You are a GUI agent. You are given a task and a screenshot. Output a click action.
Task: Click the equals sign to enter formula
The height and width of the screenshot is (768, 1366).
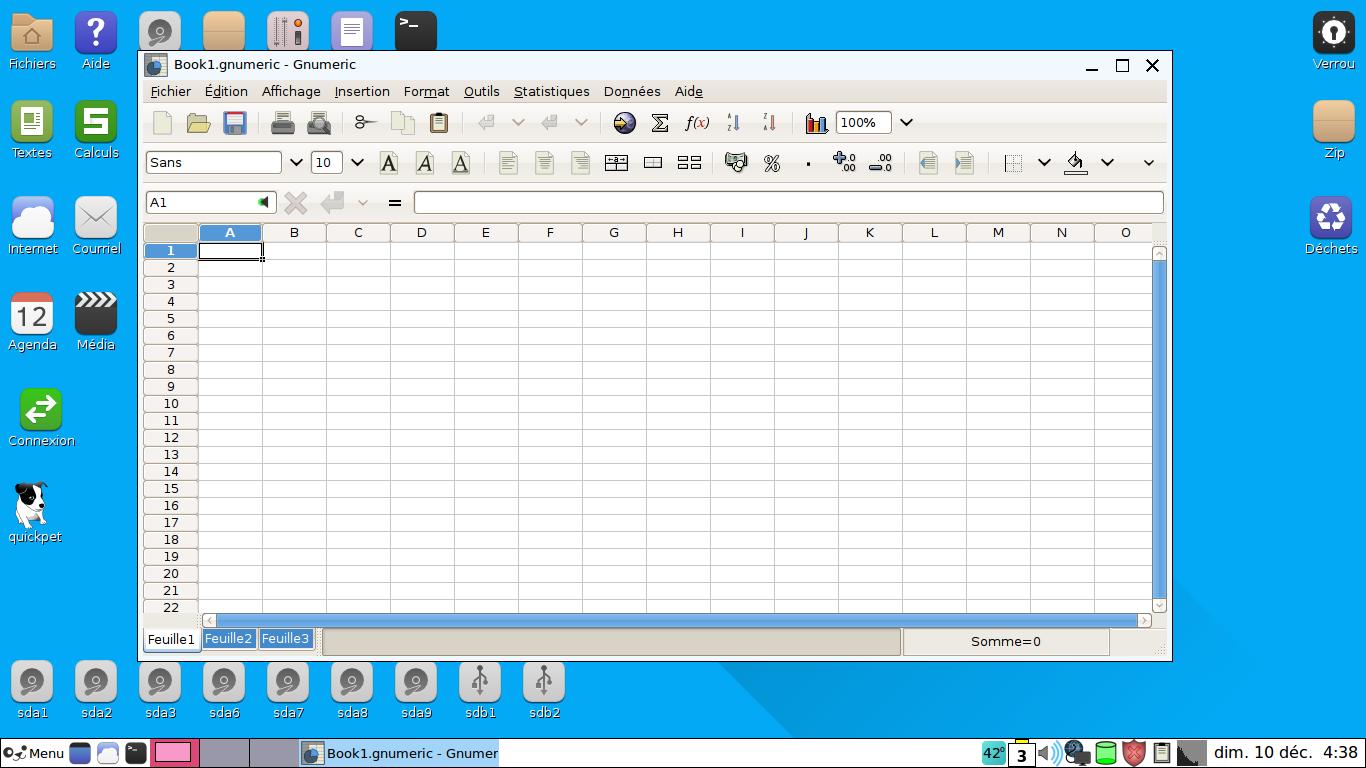[395, 203]
